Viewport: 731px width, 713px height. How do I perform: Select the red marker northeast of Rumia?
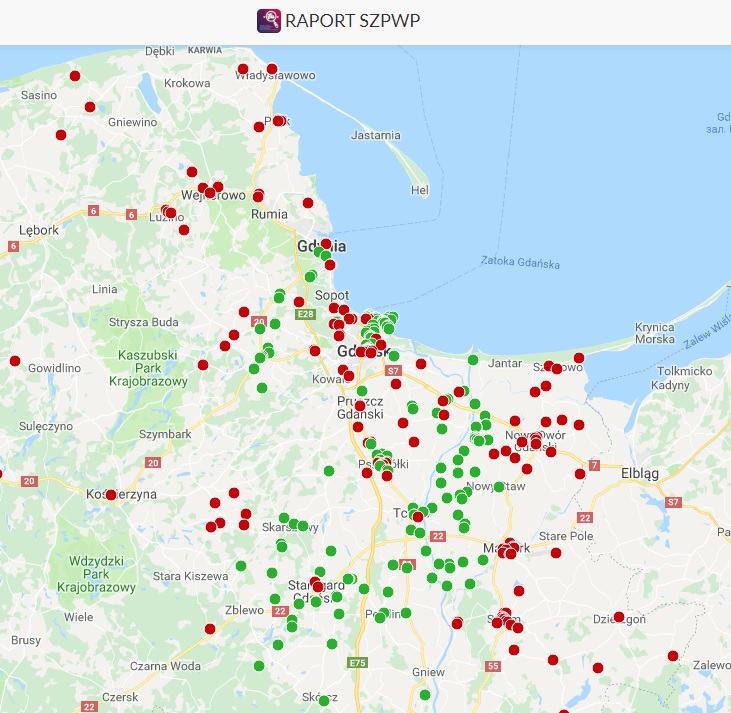(x=308, y=203)
